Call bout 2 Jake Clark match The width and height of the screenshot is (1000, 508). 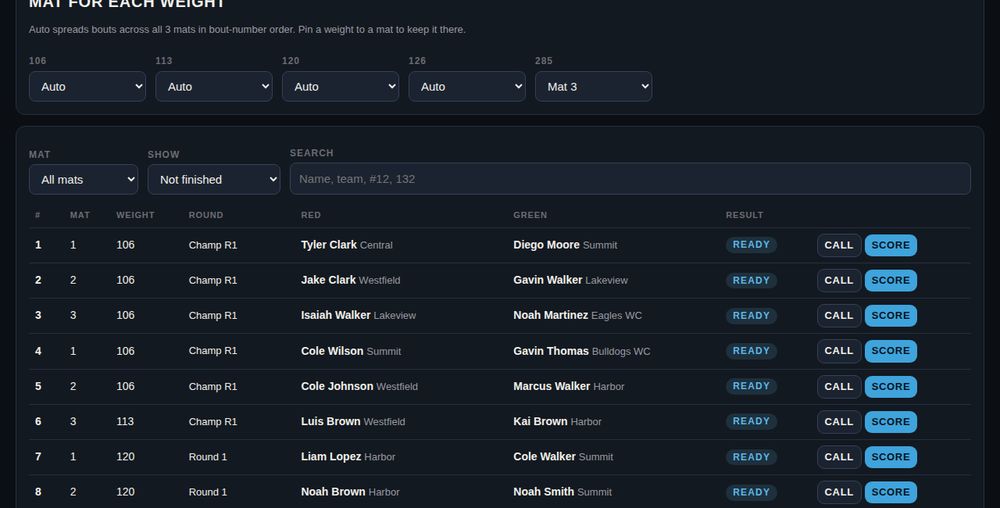tap(839, 280)
